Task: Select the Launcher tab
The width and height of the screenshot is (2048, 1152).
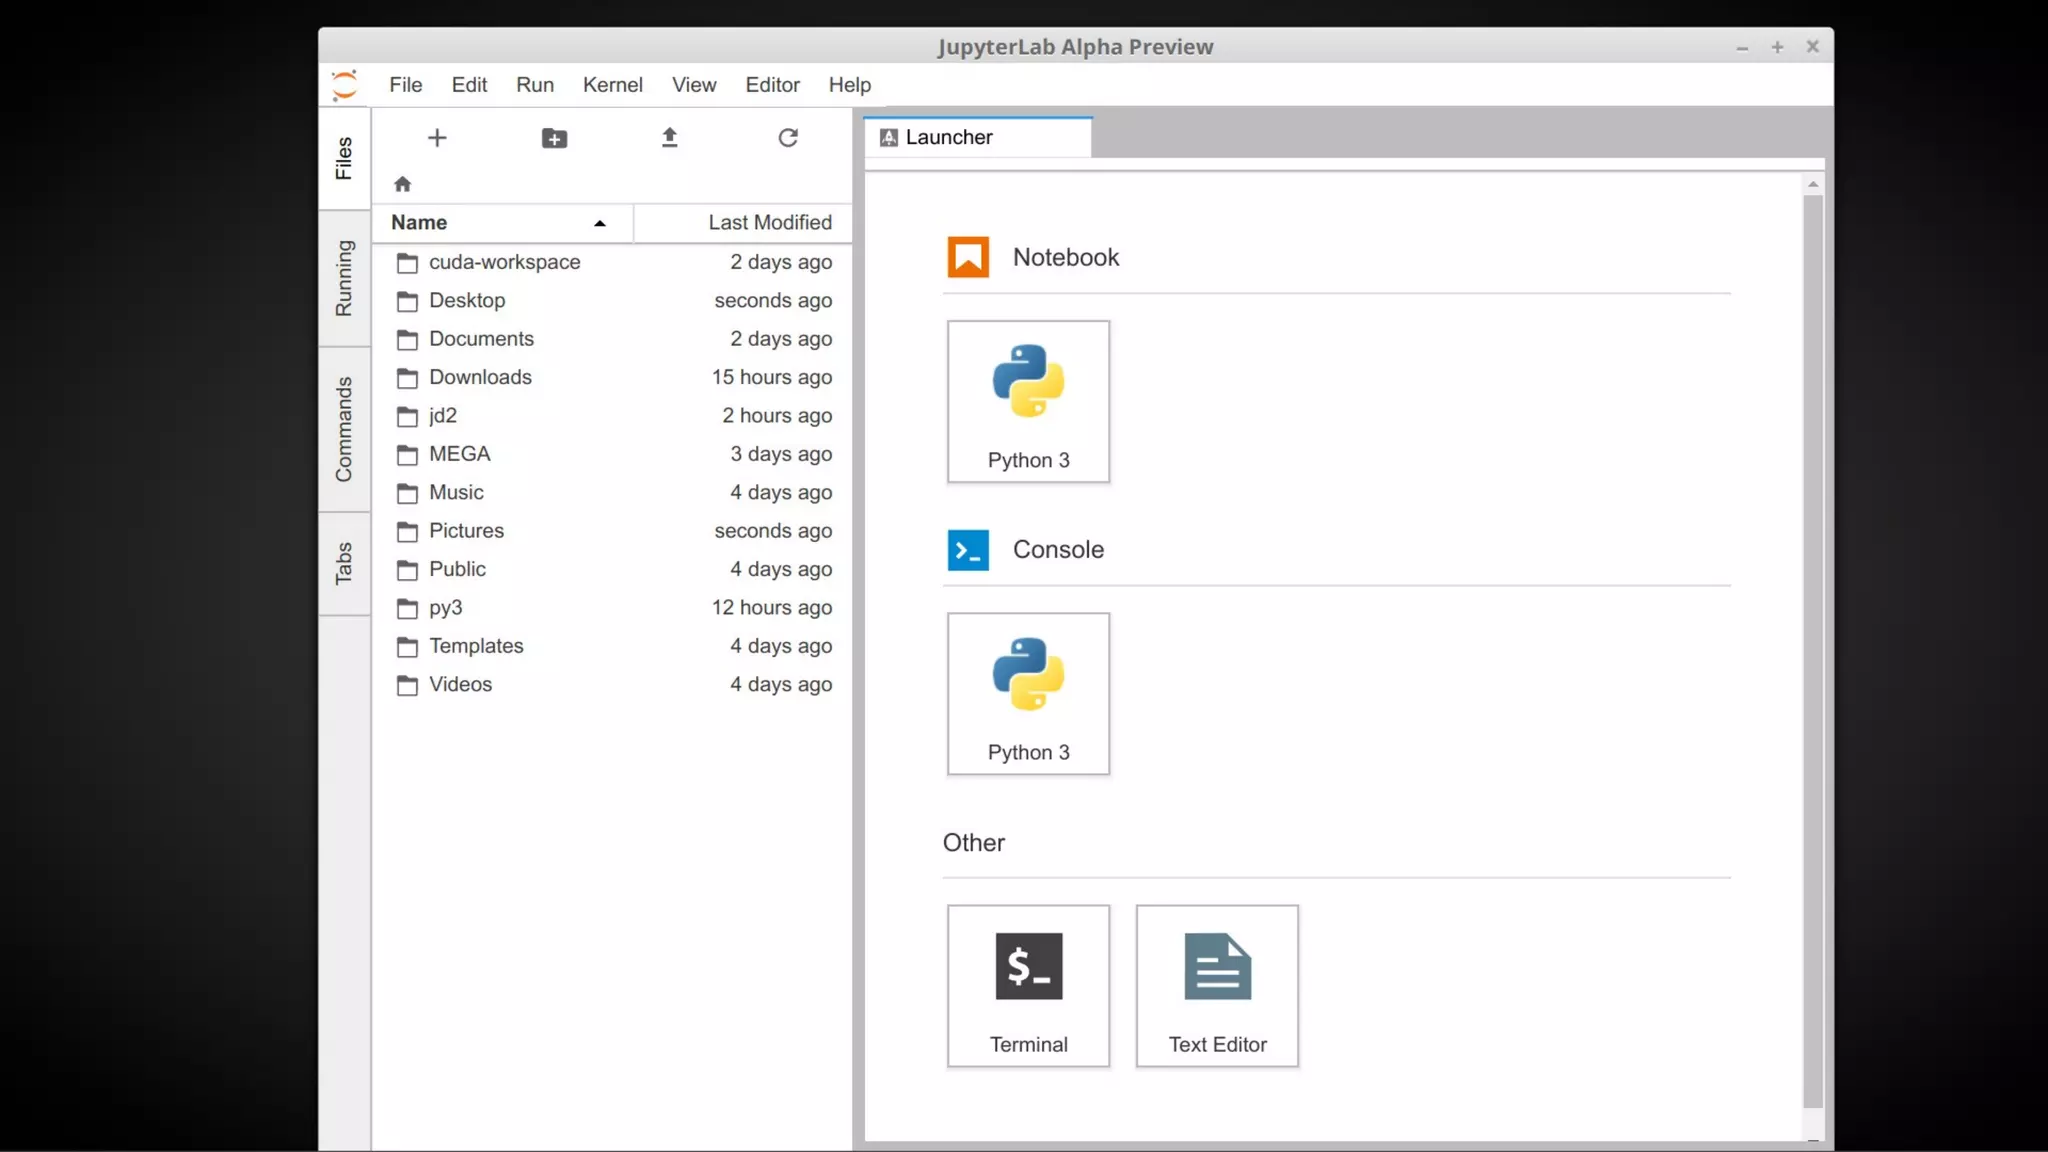Action: click(x=978, y=137)
